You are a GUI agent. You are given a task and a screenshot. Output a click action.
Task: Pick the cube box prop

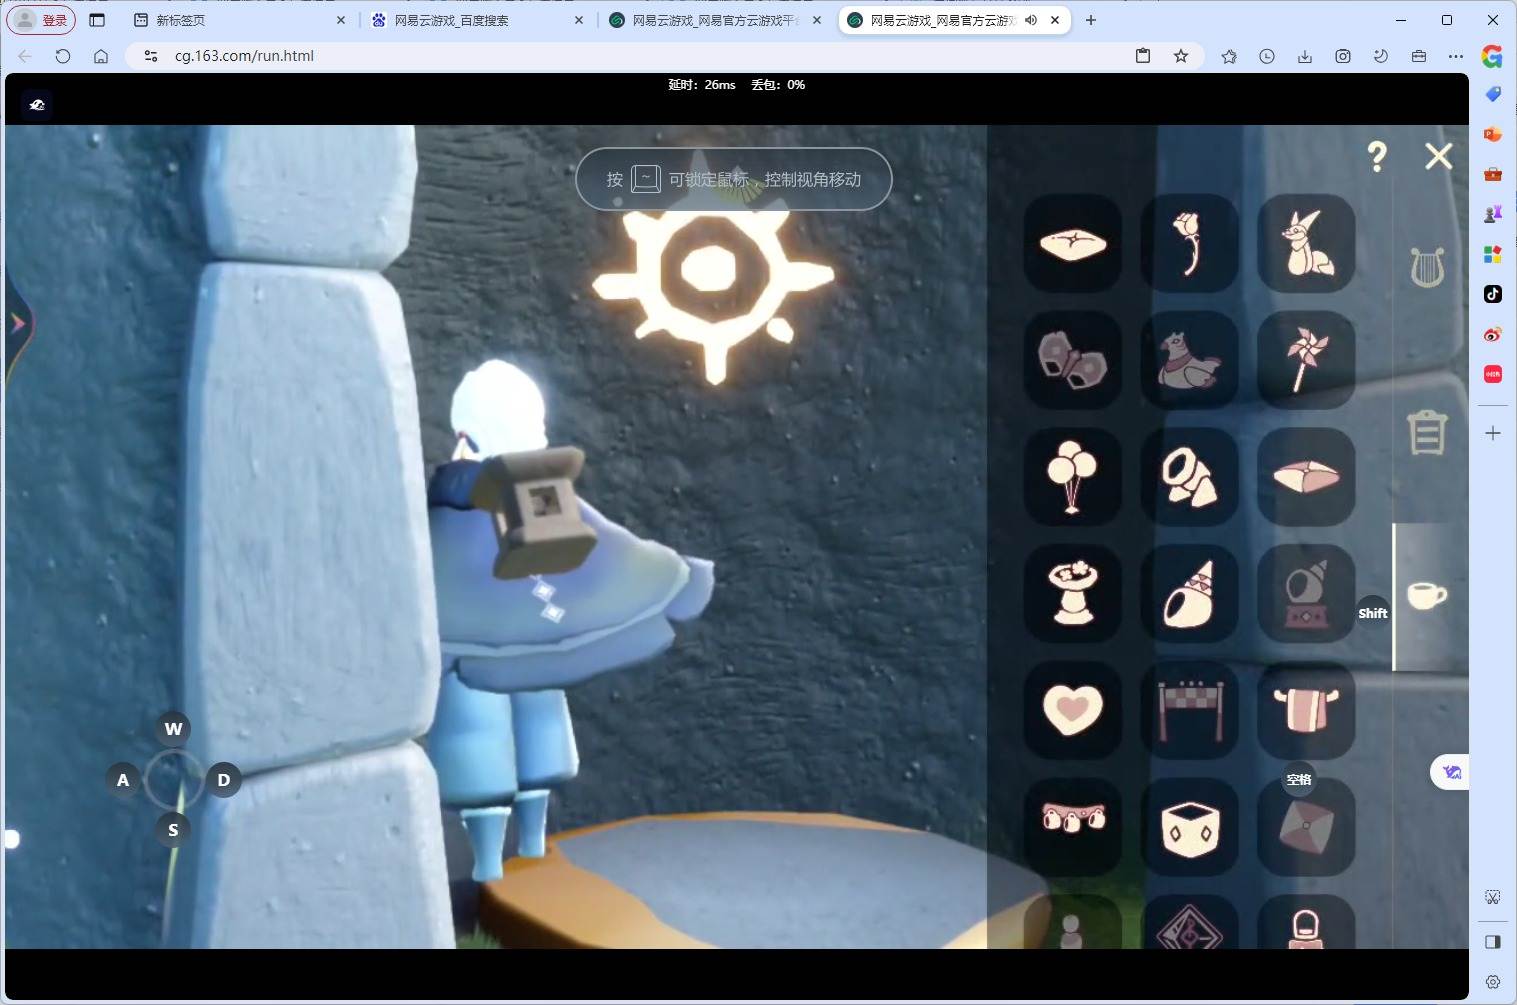(x=1189, y=827)
